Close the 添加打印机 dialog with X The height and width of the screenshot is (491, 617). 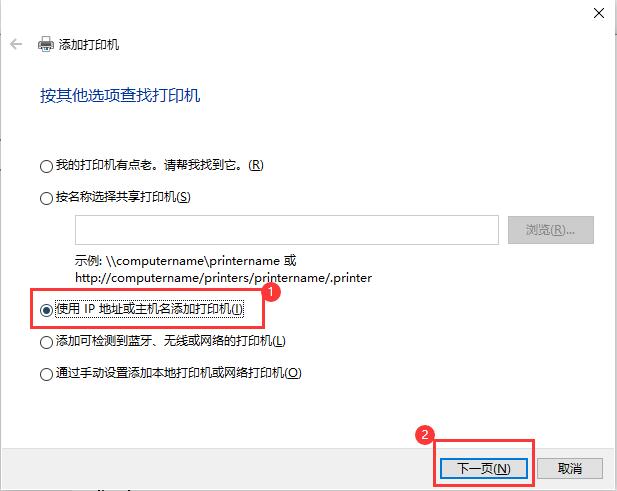tap(599, 13)
